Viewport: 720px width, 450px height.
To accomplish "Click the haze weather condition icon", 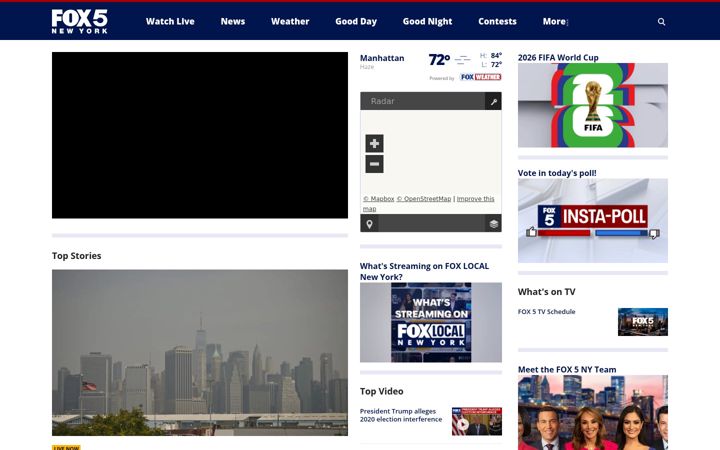I will pyautogui.click(x=462, y=60).
